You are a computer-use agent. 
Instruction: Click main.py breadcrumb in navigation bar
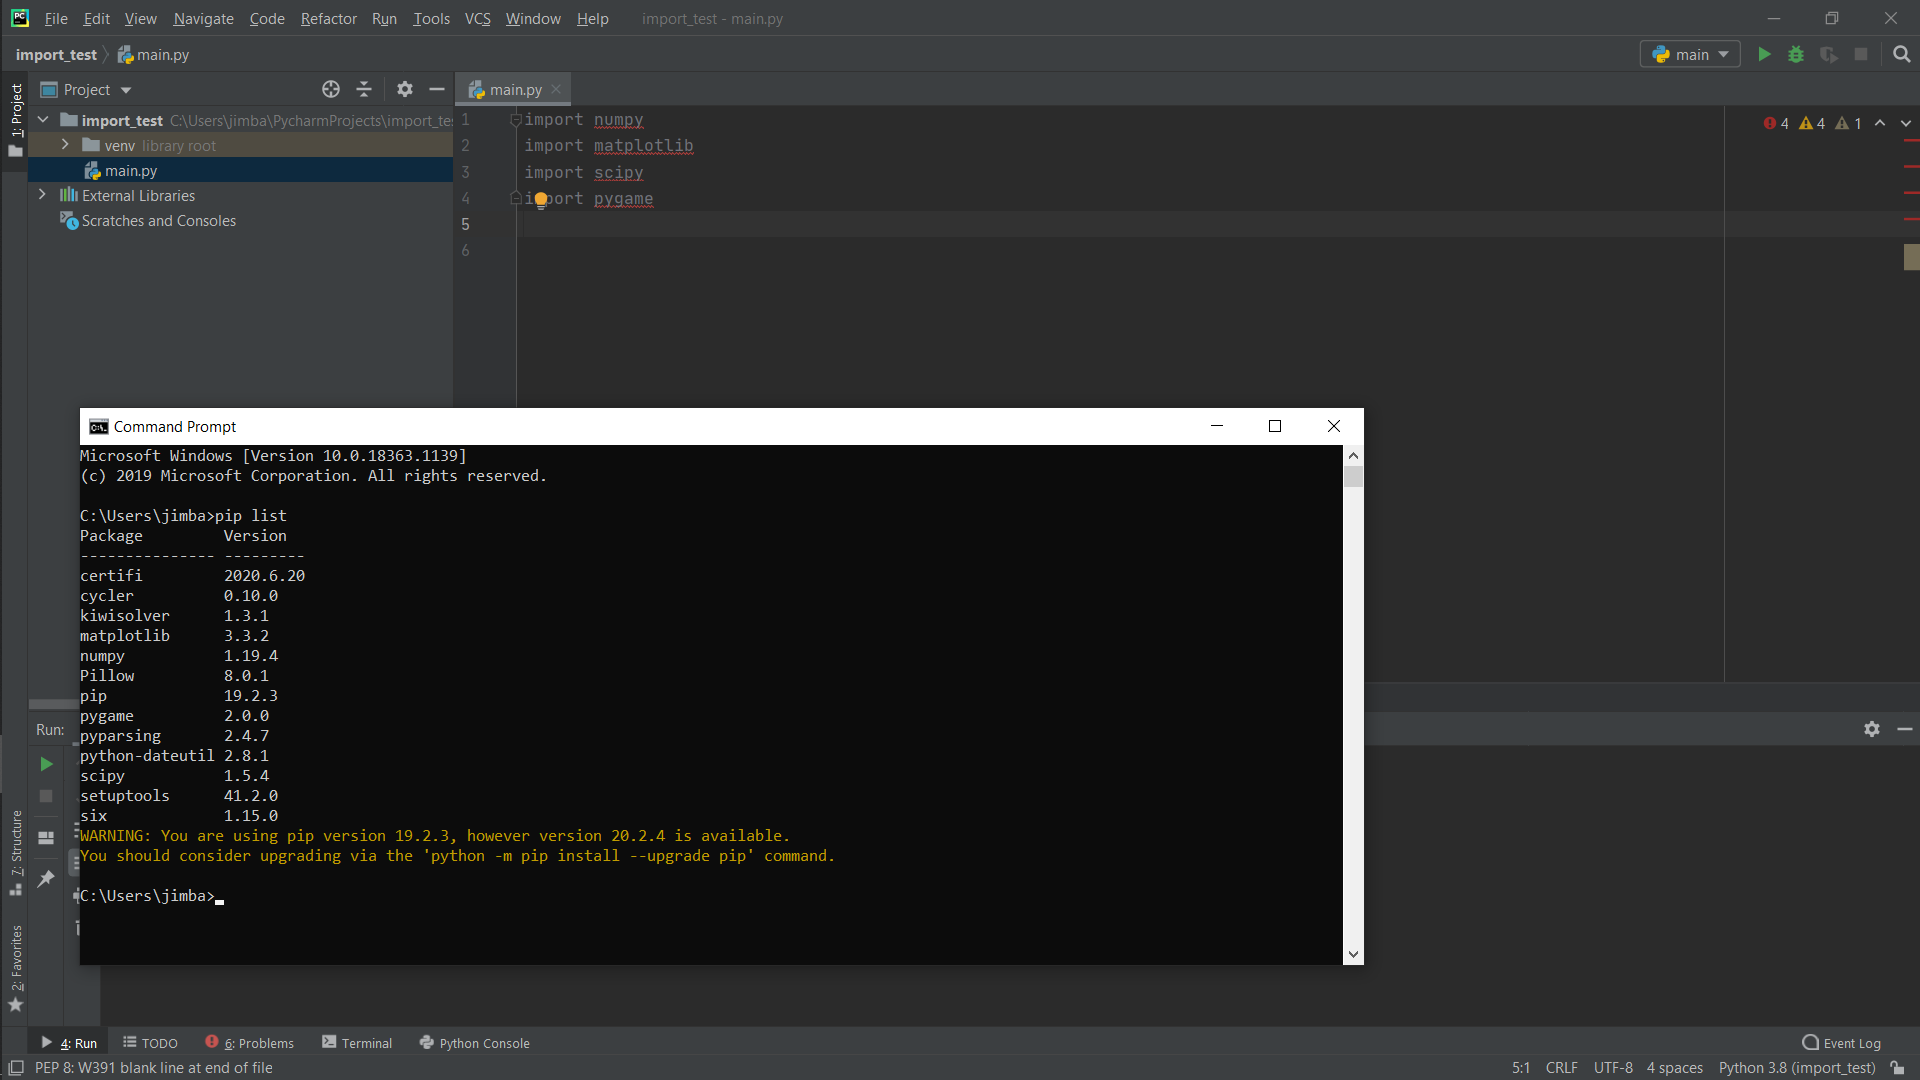pyautogui.click(x=153, y=54)
